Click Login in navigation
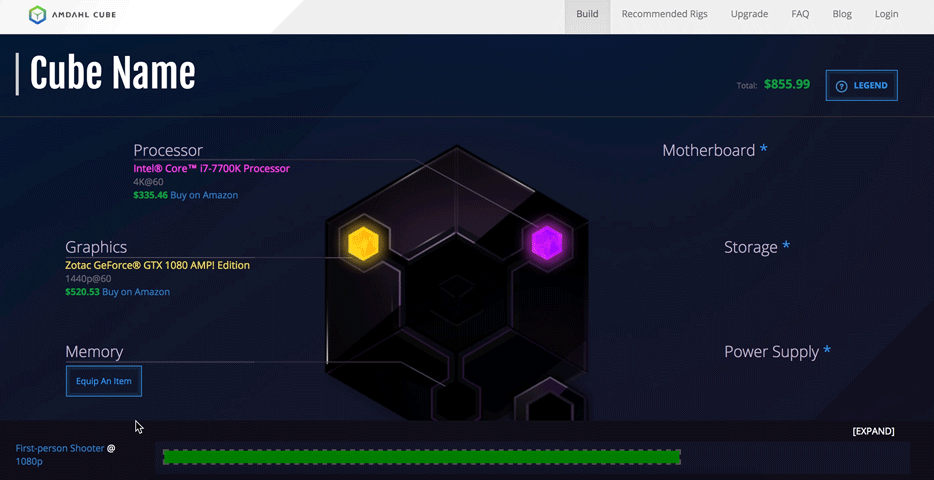Viewport: 934px width, 480px height. click(x=886, y=14)
